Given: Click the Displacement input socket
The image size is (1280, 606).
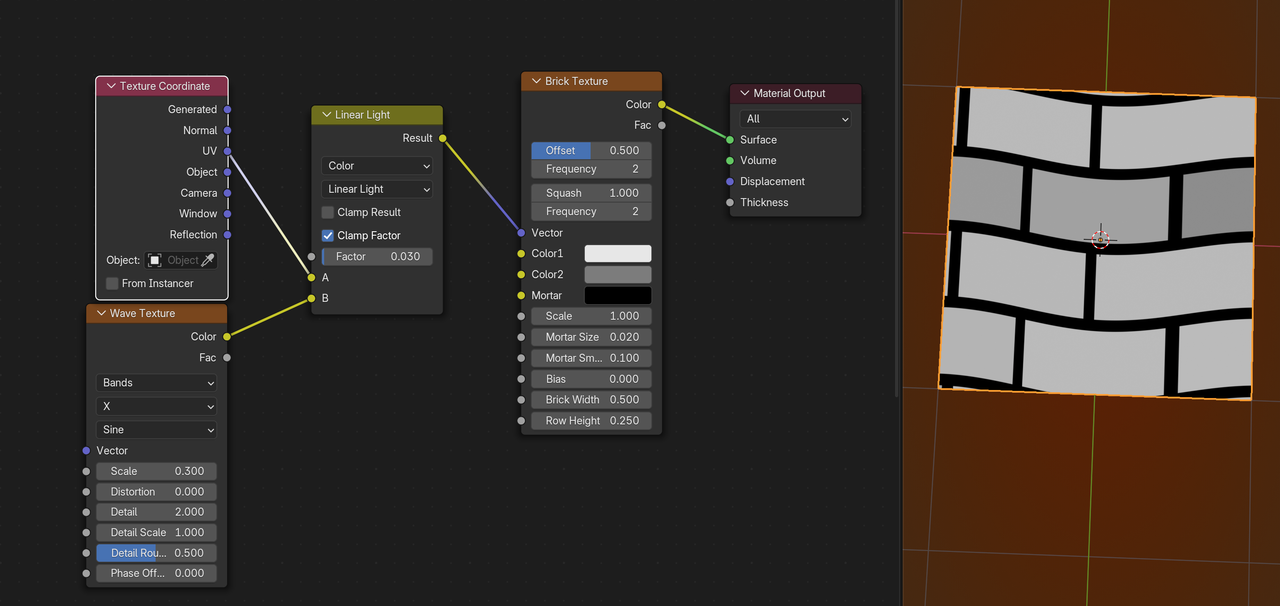Looking at the screenshot, I should click(730, 182).
